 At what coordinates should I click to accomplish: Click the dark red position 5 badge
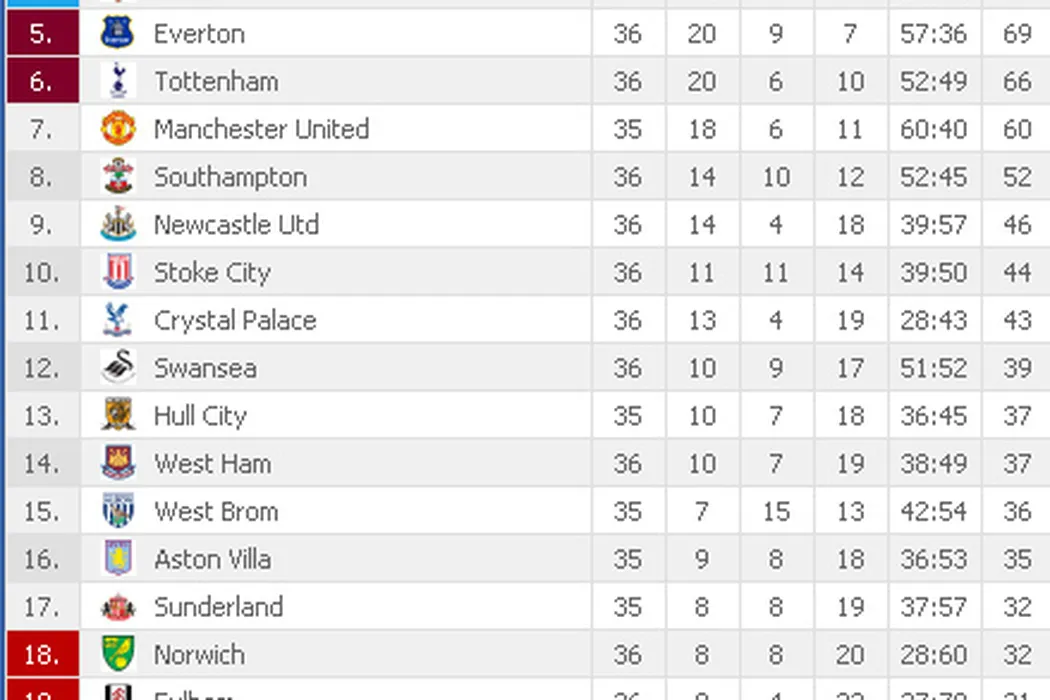click(41, 33)
